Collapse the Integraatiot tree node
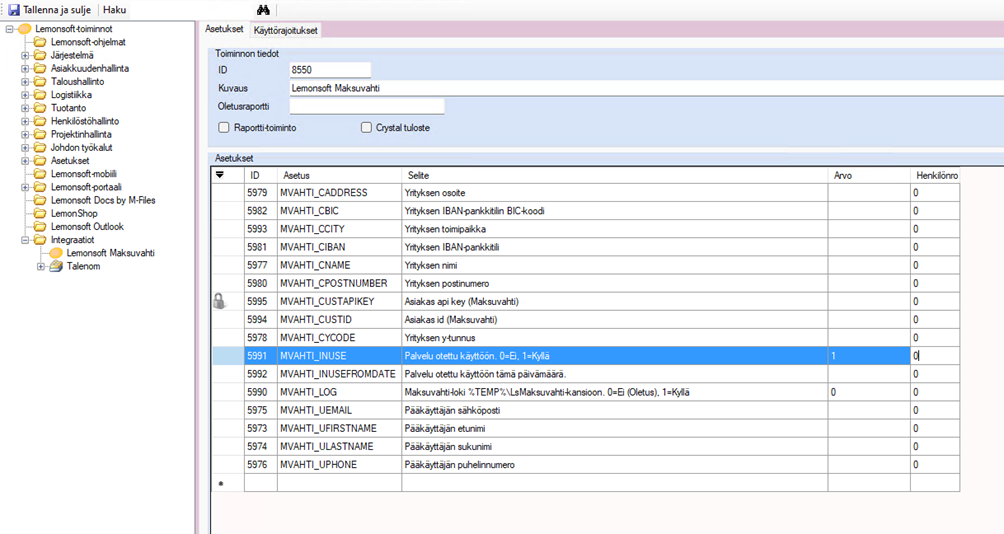The height and width of the screenshot is (534, 1004). [25, 240]
